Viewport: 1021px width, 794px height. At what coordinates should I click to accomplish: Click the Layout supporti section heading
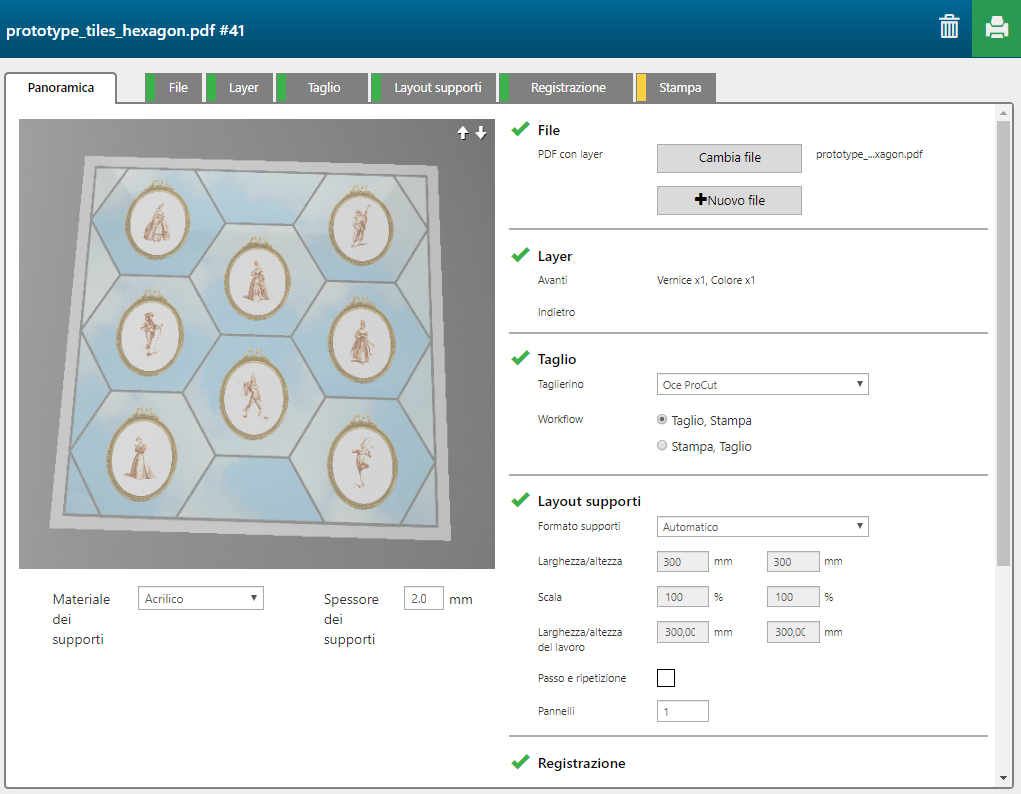tap(589, 501)
